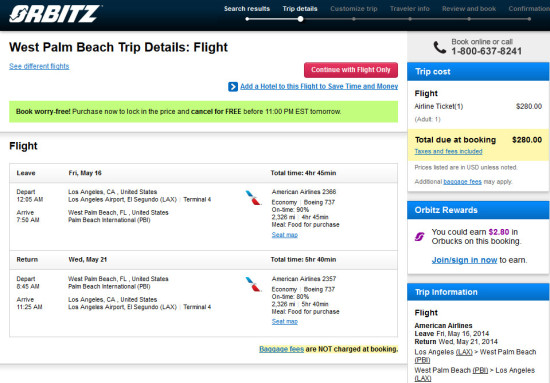Screen dimensions: 550x383
Task: Go to Search results step
Action: (x=247, y=9)
